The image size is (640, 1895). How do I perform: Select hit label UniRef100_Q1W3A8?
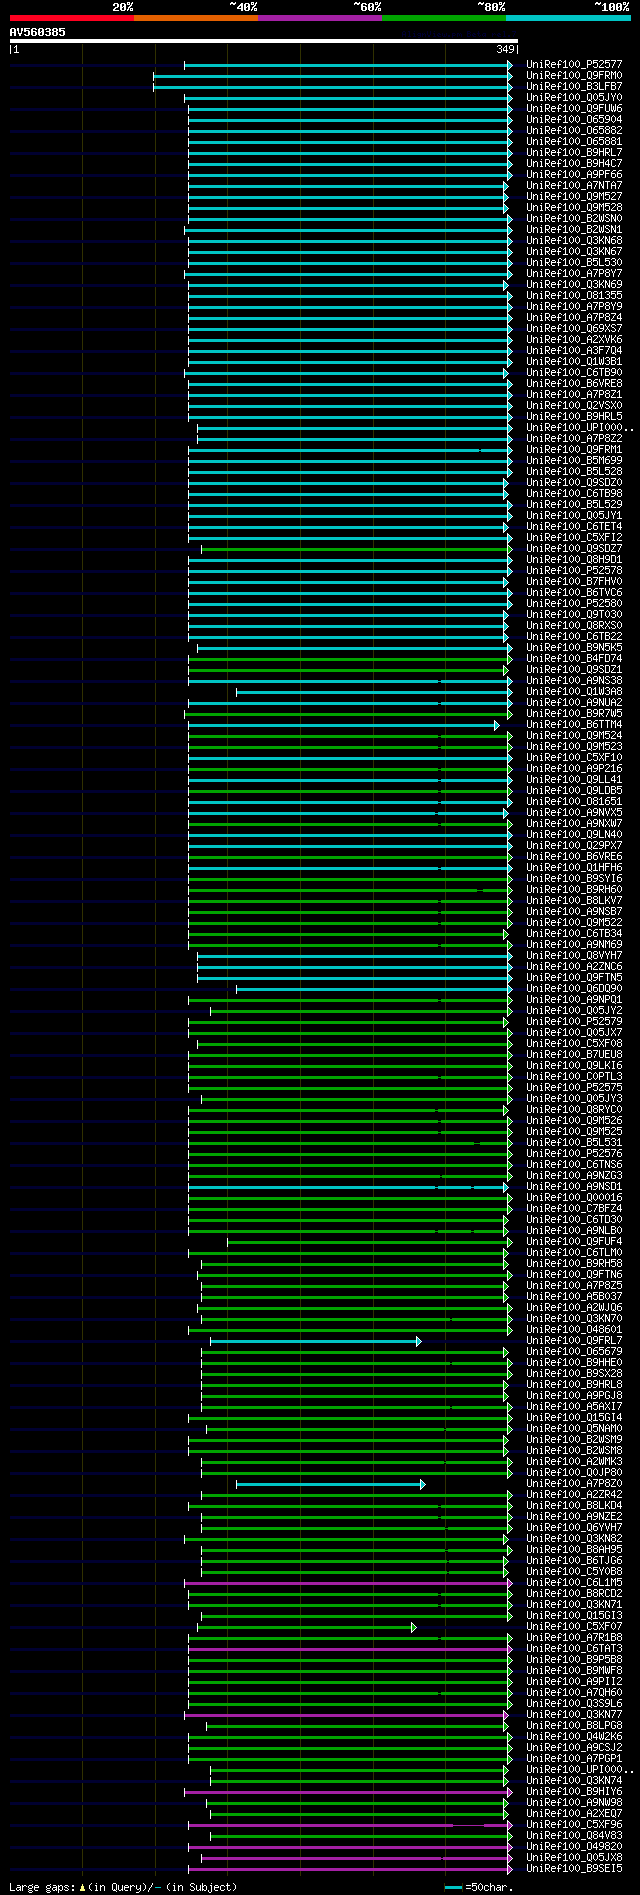click(574, 691)
